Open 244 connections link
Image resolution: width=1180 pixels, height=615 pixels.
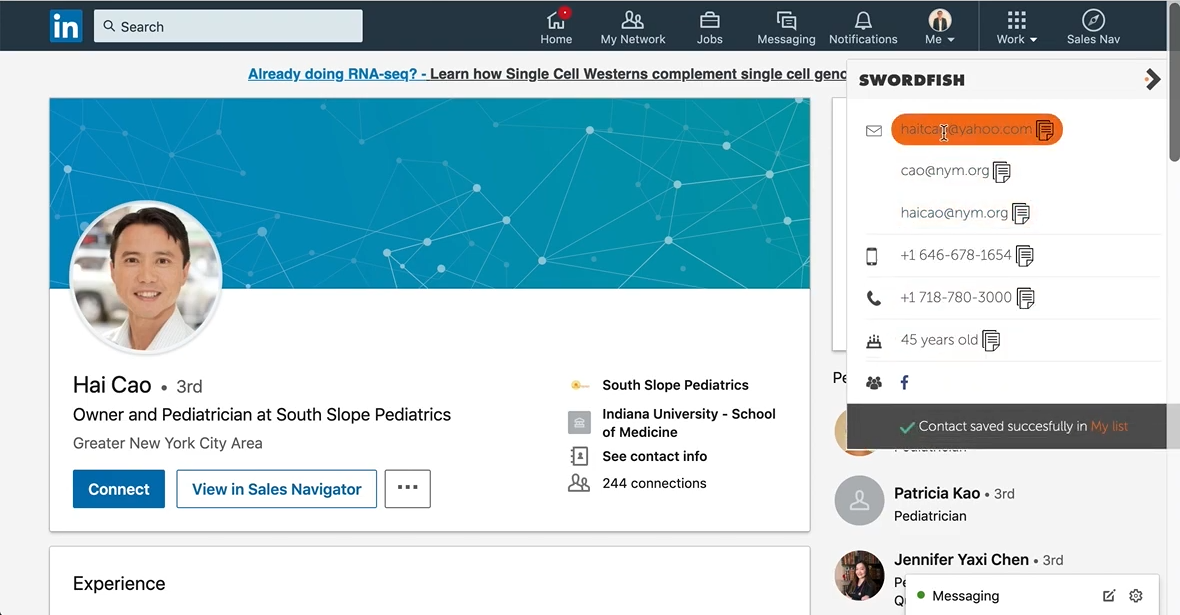[x=654, y=483]
